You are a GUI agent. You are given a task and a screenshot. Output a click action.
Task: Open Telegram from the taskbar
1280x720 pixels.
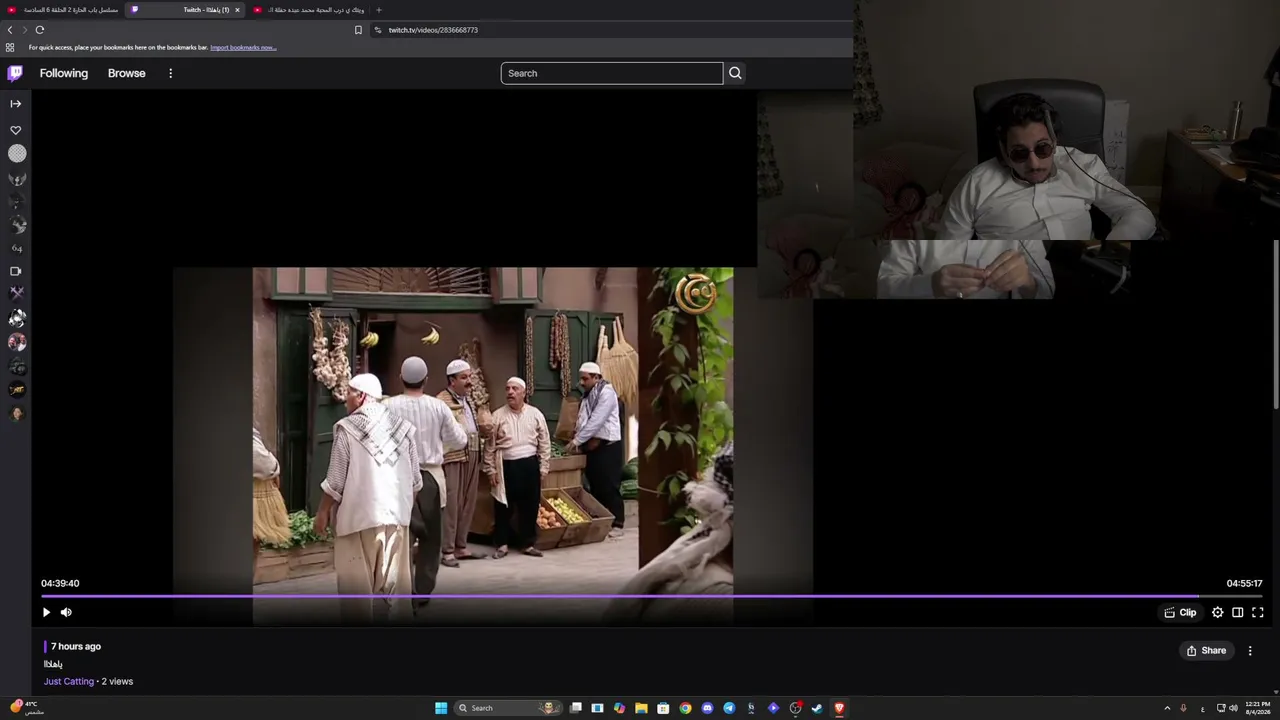[729, 708]
